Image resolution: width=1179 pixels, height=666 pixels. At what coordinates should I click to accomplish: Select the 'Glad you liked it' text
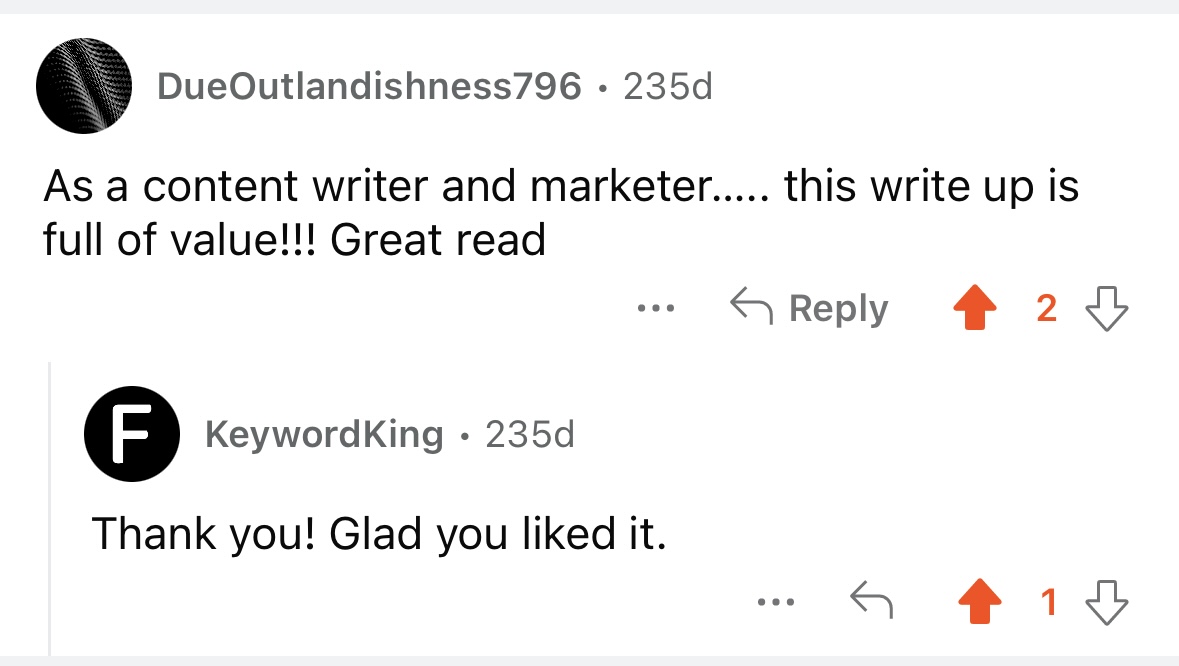(379, 534)
